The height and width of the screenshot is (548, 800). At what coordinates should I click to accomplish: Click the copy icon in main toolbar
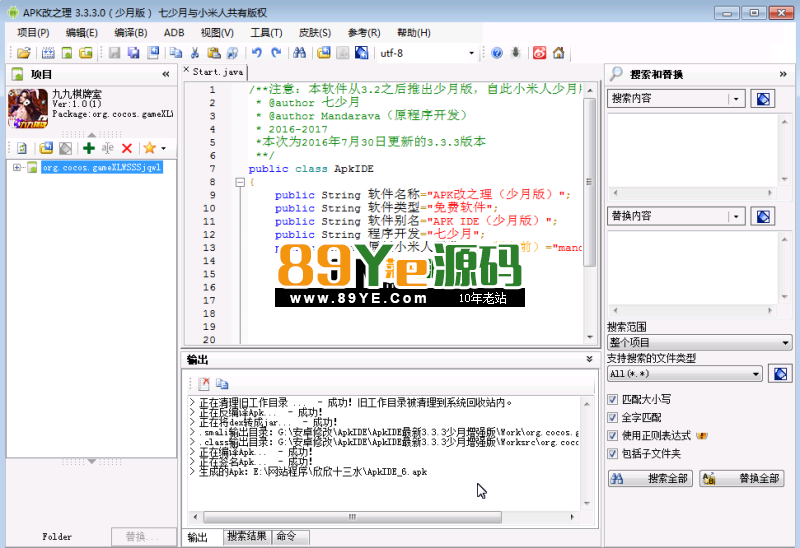click(x=176, y=53)
